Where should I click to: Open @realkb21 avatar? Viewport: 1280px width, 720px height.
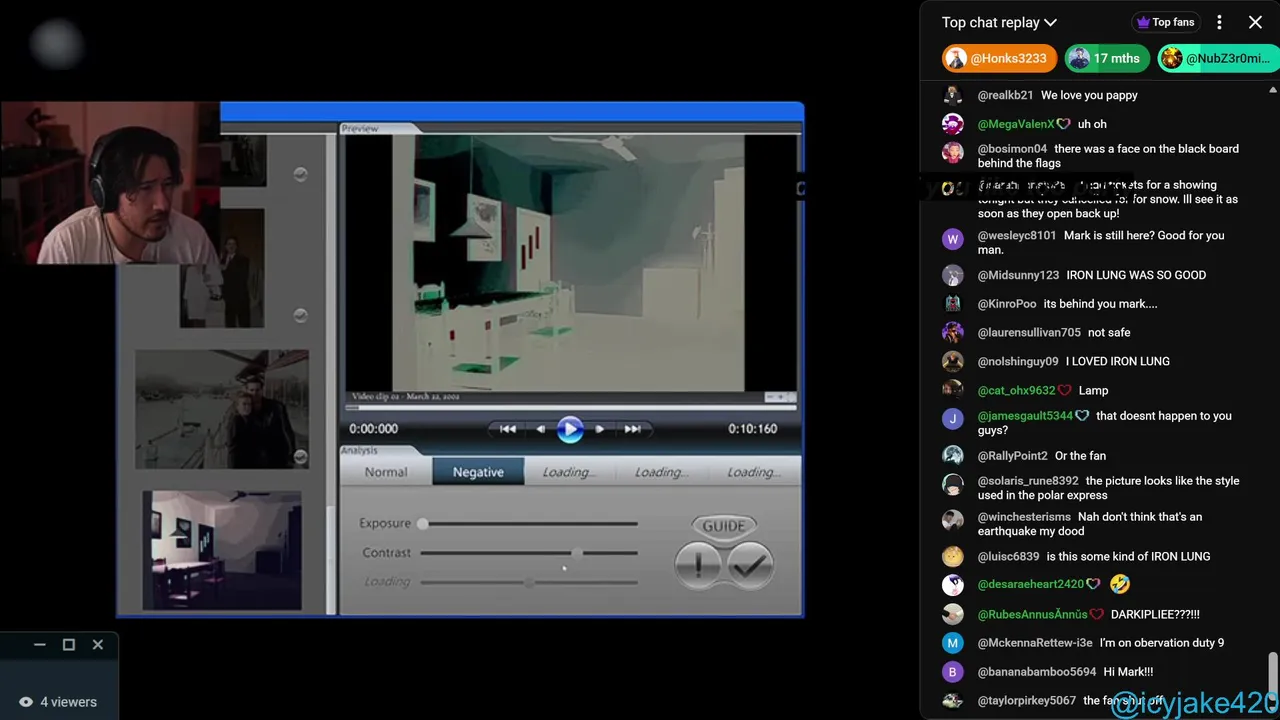coord(953,96)
